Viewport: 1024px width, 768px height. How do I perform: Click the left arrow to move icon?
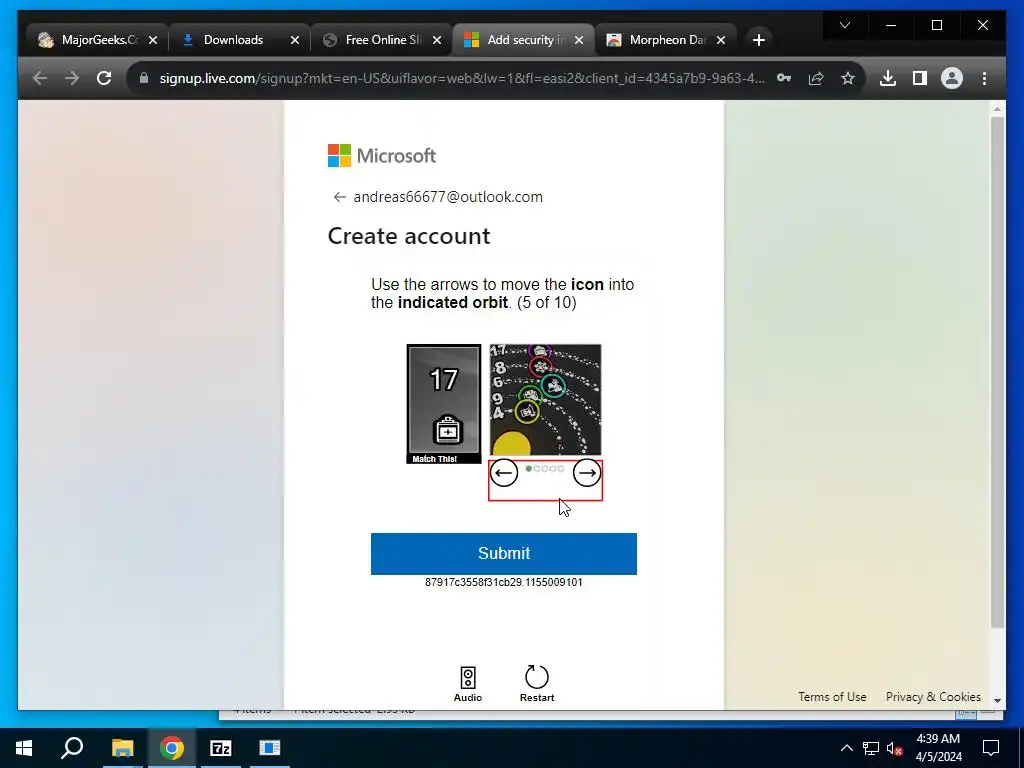tap(504, 473)
